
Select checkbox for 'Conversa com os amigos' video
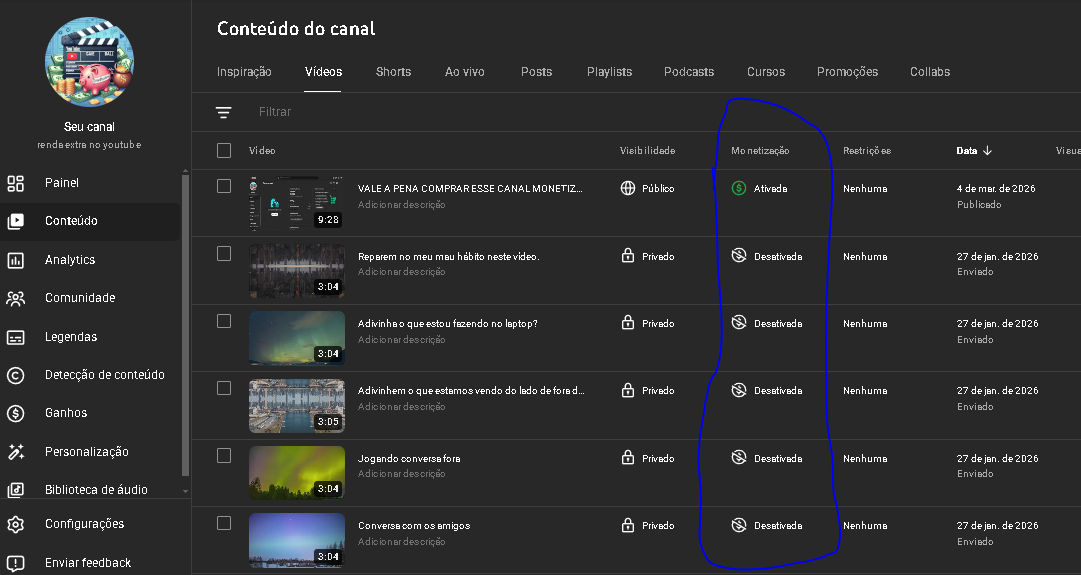pos(224,523)
